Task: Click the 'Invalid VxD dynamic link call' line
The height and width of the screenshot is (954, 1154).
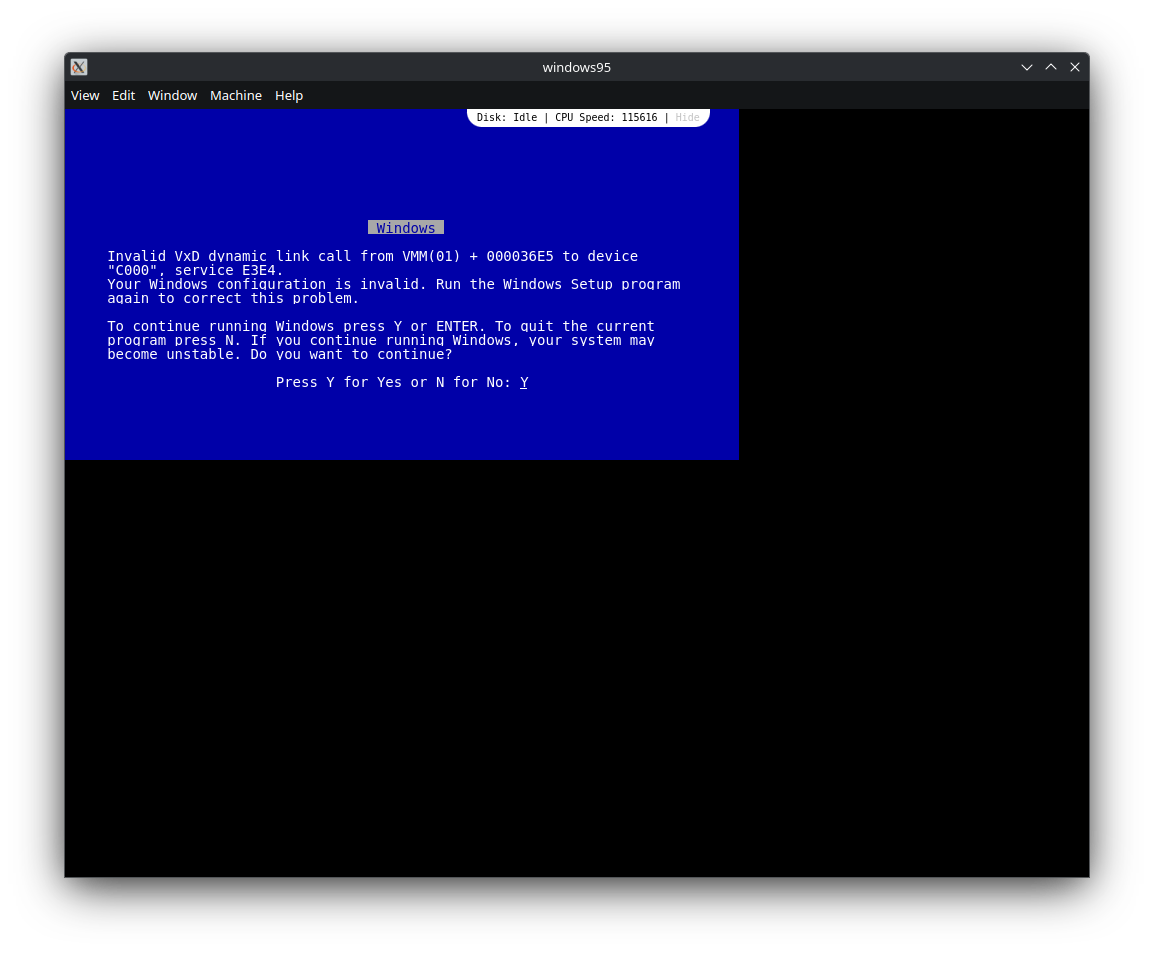Action: click(372, 256)
